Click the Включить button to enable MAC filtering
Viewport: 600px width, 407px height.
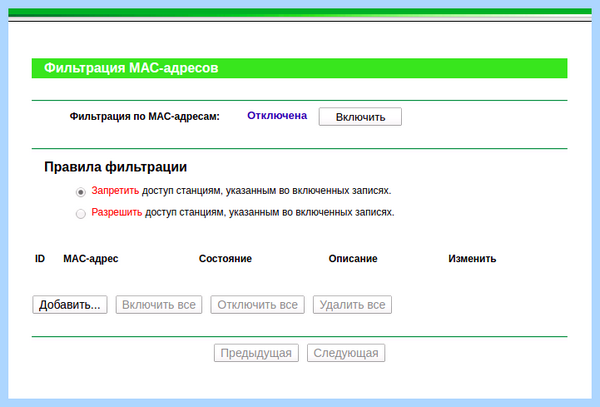360,117
